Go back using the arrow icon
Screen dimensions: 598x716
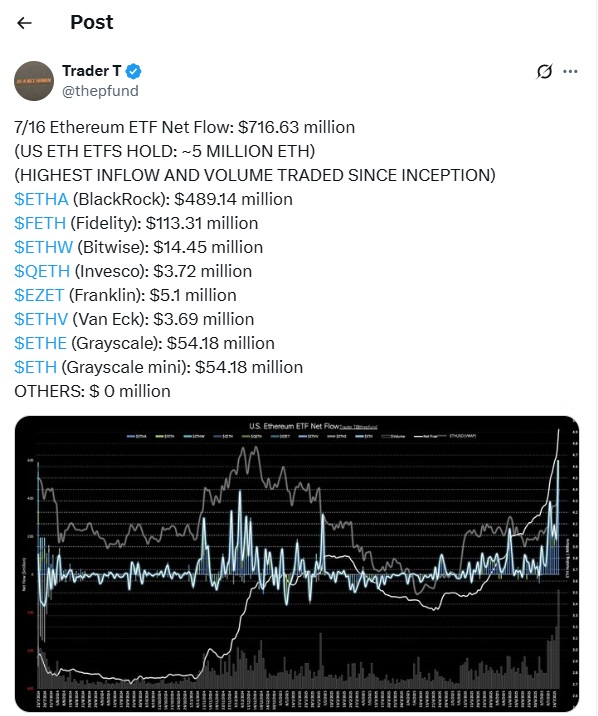tap(24, 23)
